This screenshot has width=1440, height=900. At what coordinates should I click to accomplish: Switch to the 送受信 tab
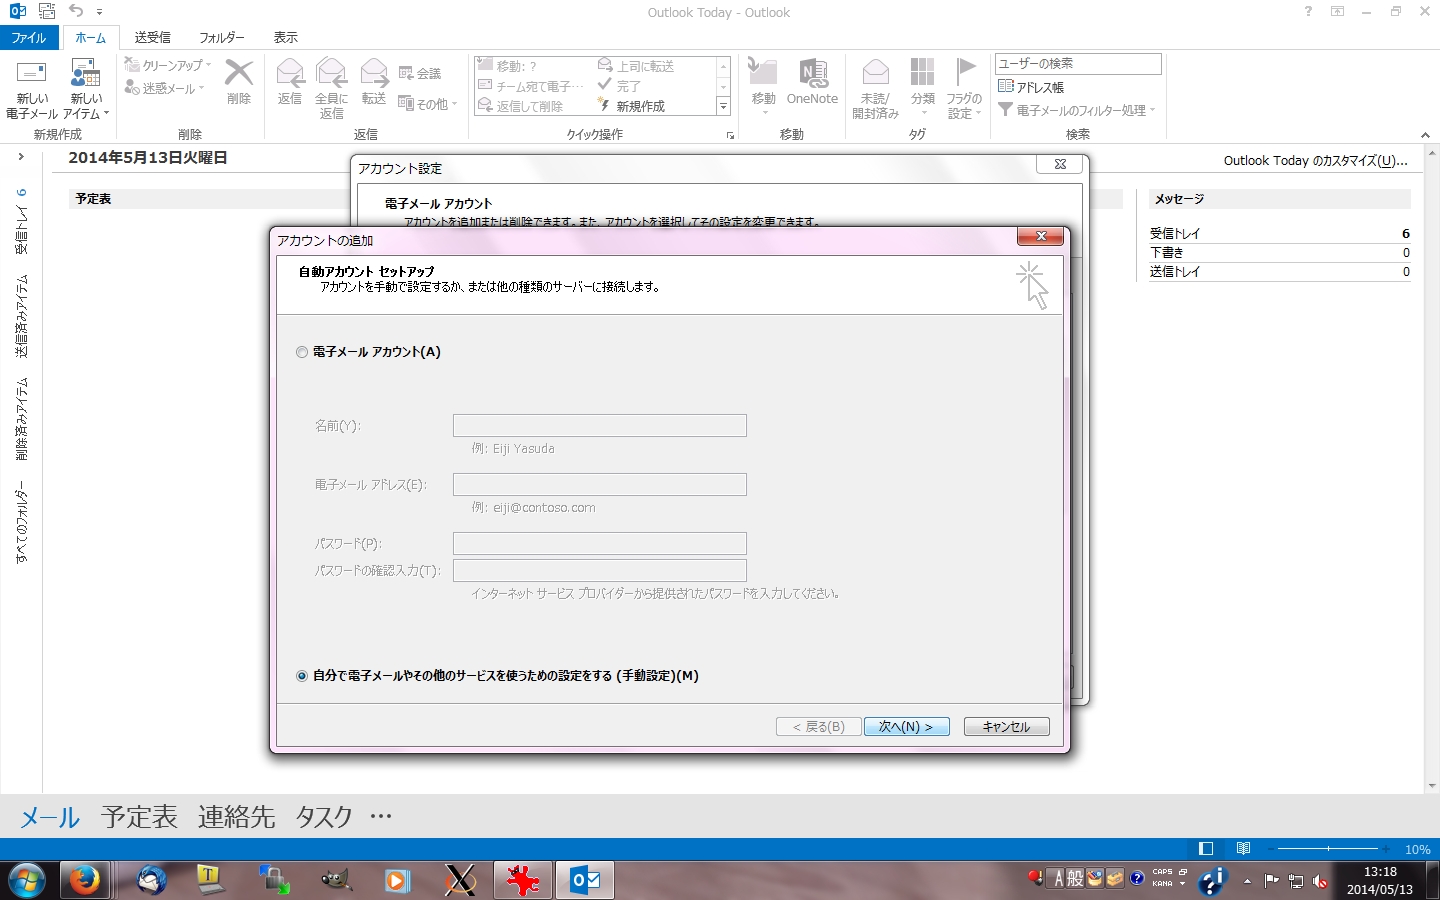(x=152, y=37)
